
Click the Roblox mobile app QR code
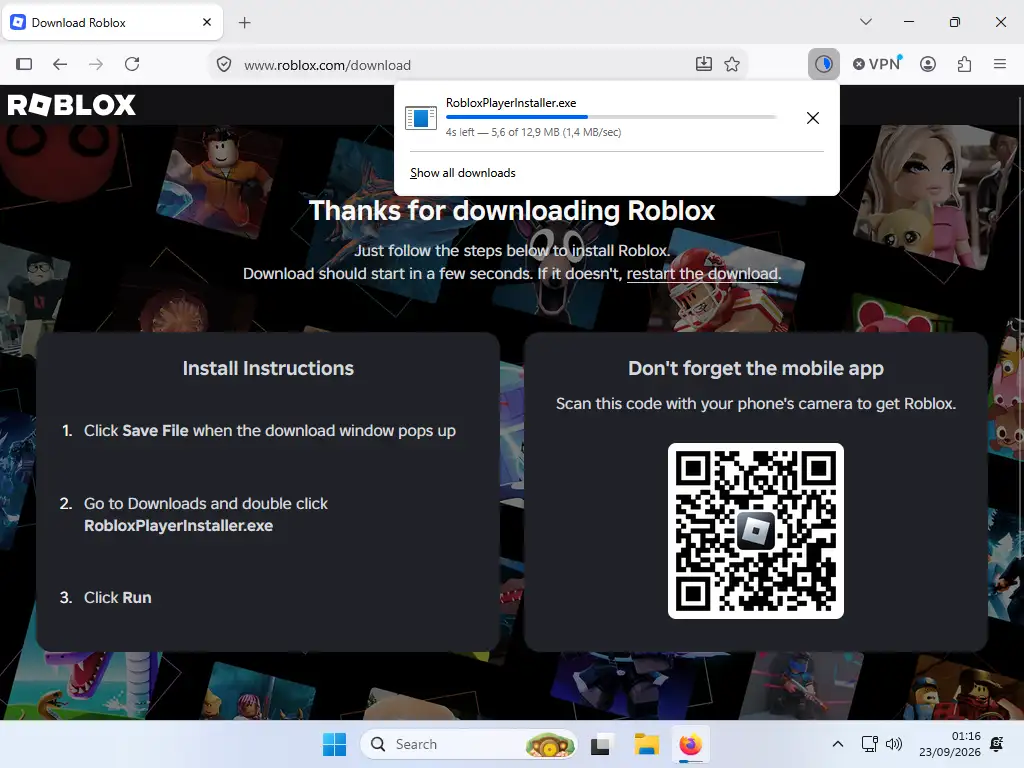pyautogui.click(x=756, y=531)
